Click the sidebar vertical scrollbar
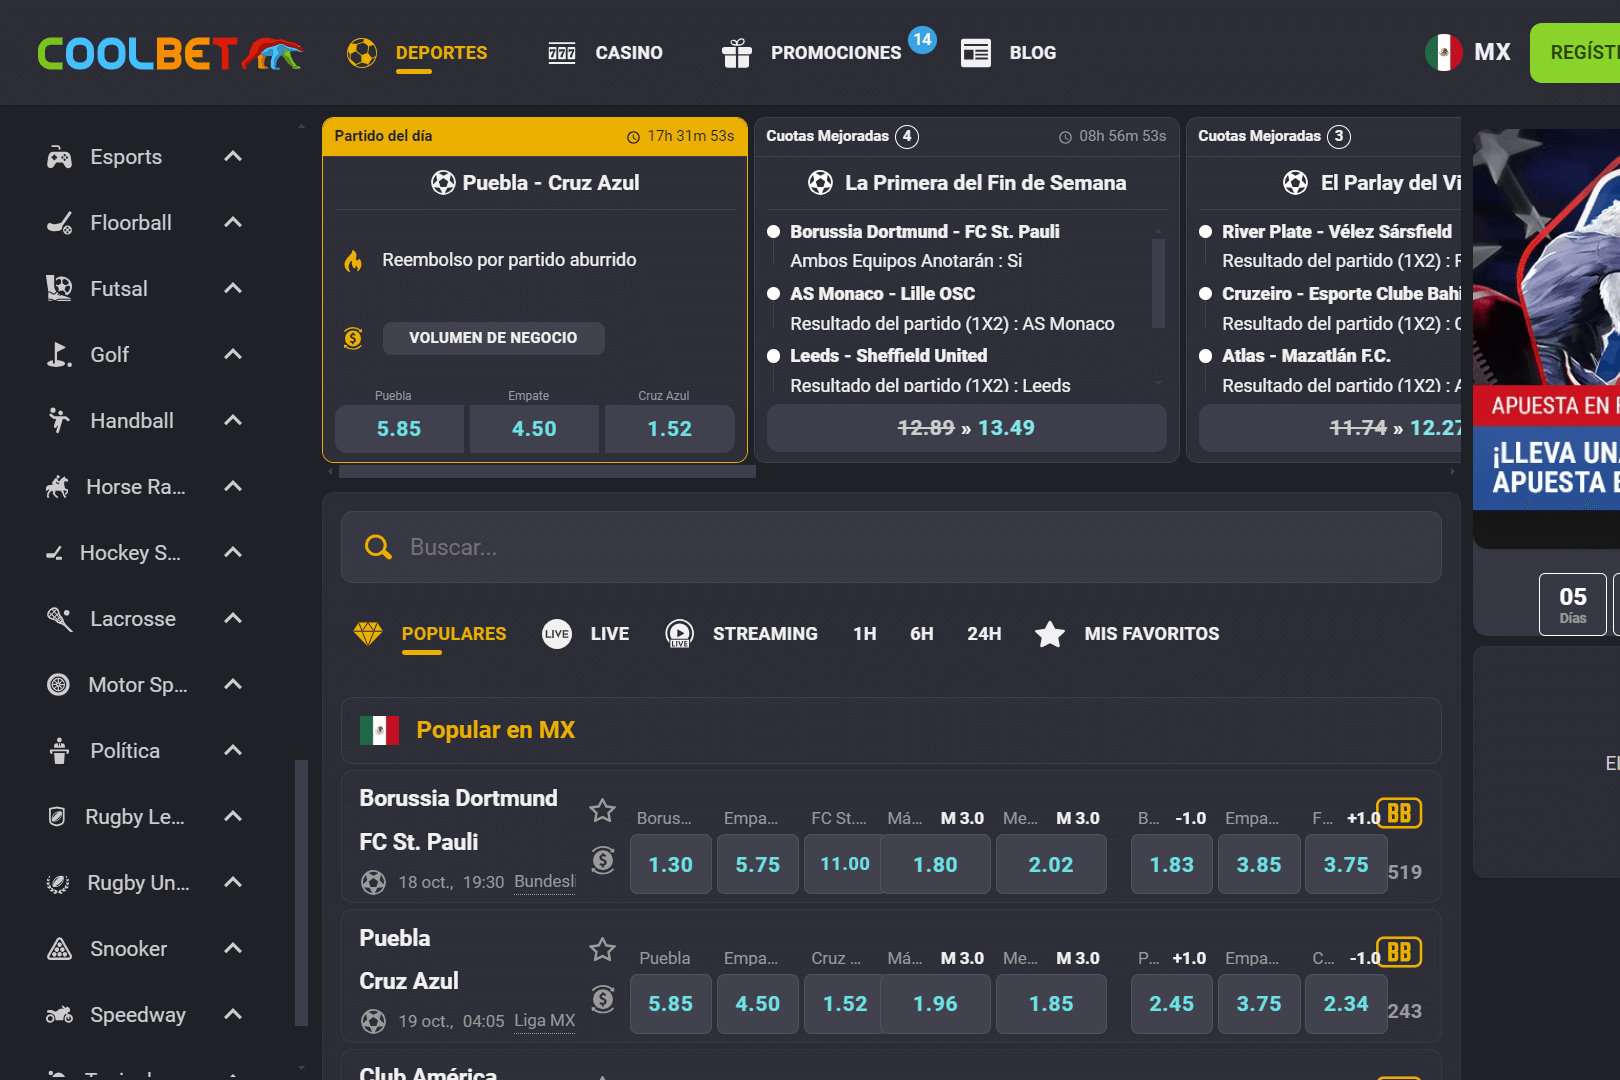This screenshot has width=1620, height=1080. tap(301, 893)
